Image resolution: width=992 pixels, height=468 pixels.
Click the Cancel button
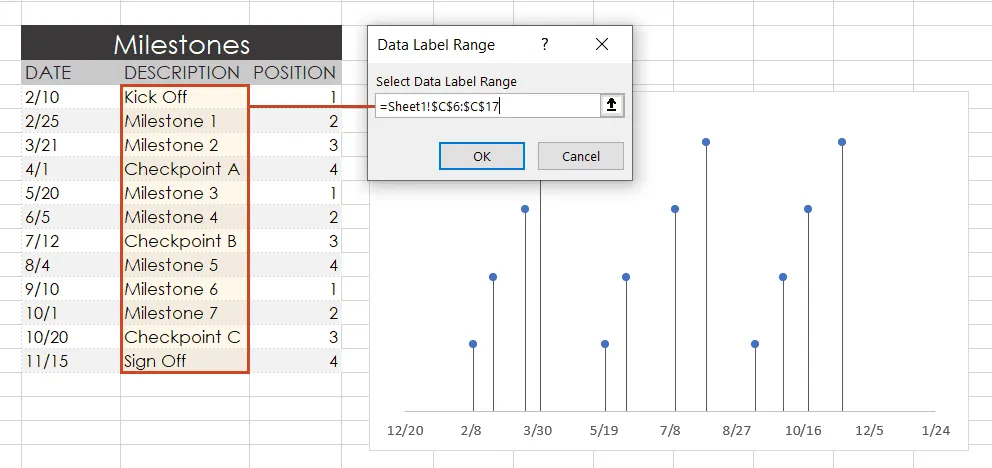coord(580,156)
